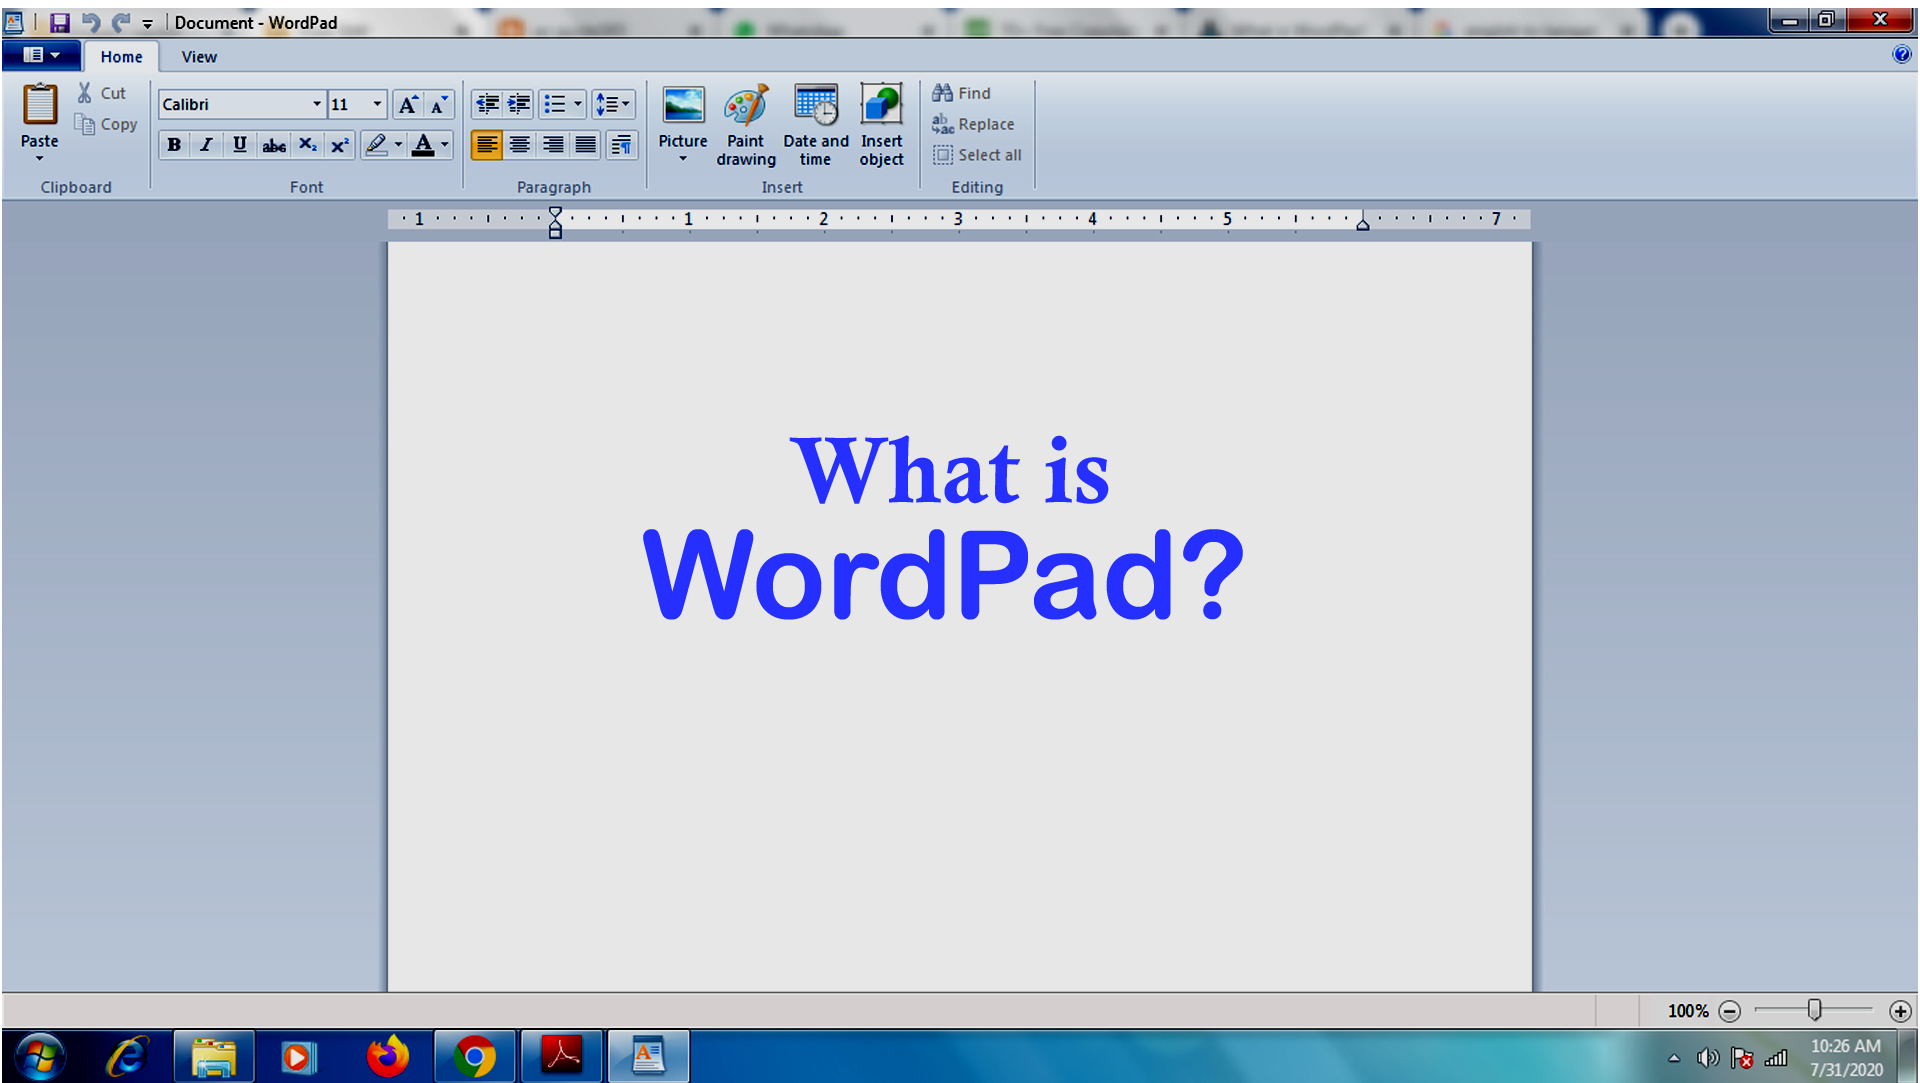
Task: Enable center text alignment
Action: pyautogui.click(x=520, y=145)
